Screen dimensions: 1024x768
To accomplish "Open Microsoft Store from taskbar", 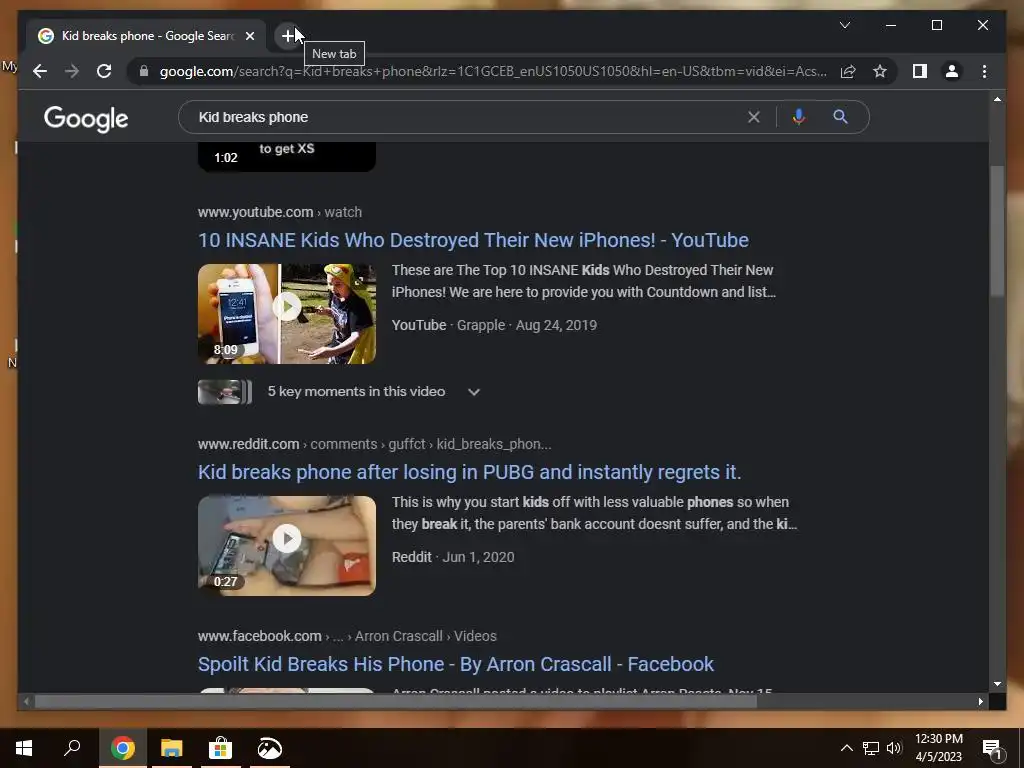I will (220, 748).
